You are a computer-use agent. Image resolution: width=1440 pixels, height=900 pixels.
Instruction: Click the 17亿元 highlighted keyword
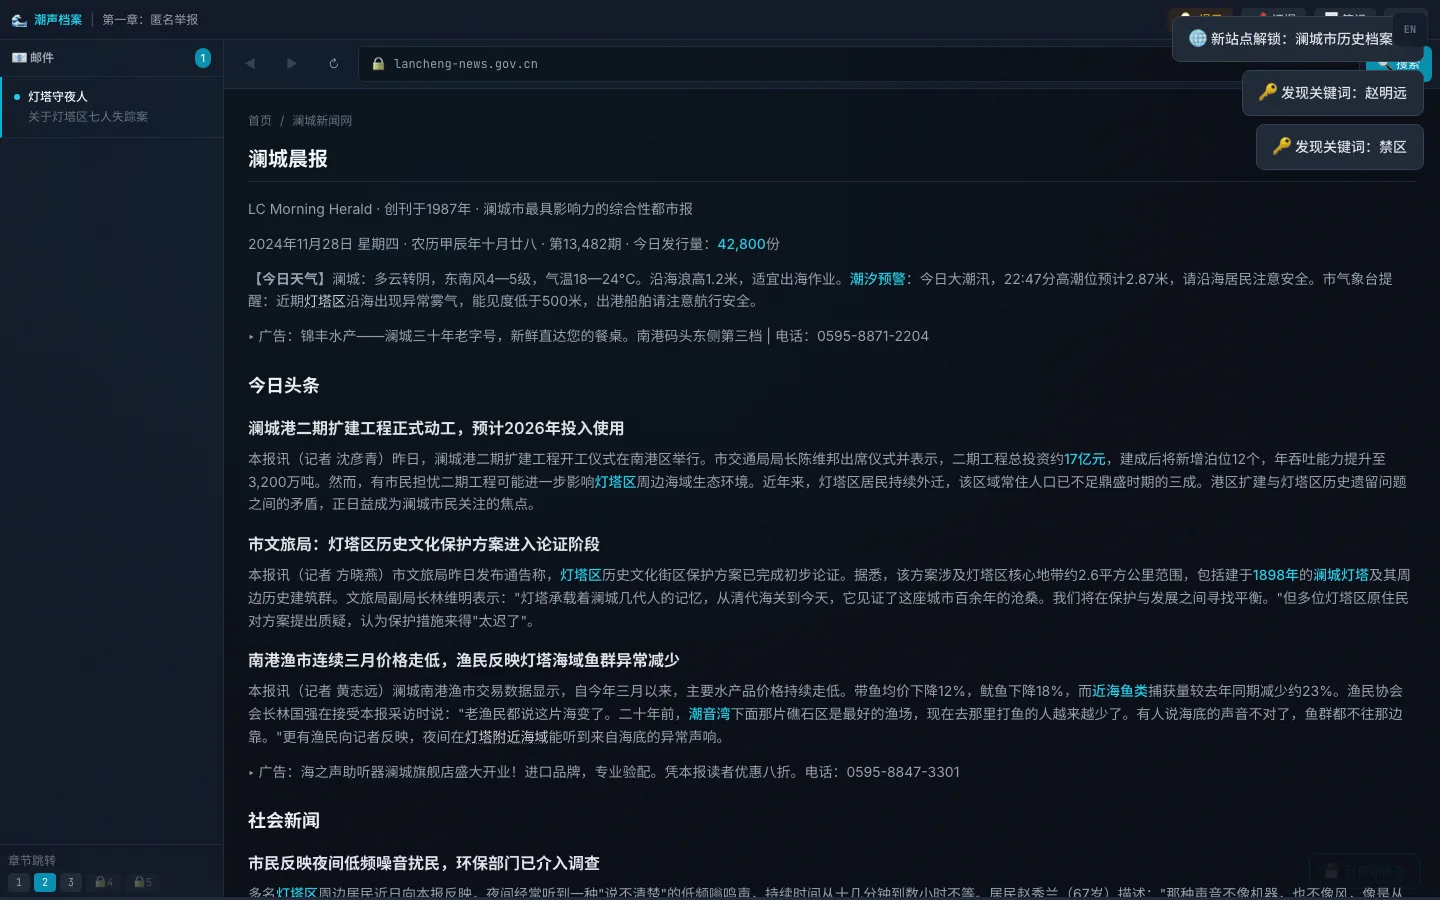click(1085, 459)
